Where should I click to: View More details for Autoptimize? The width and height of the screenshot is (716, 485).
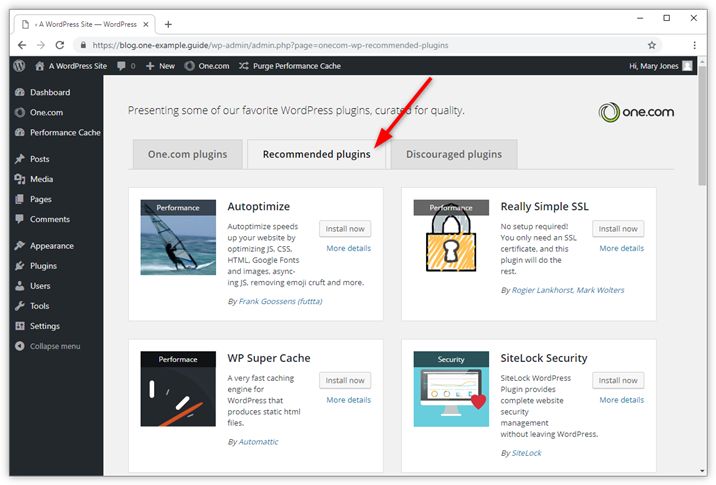pyautogui.click(x=349, y=248)
